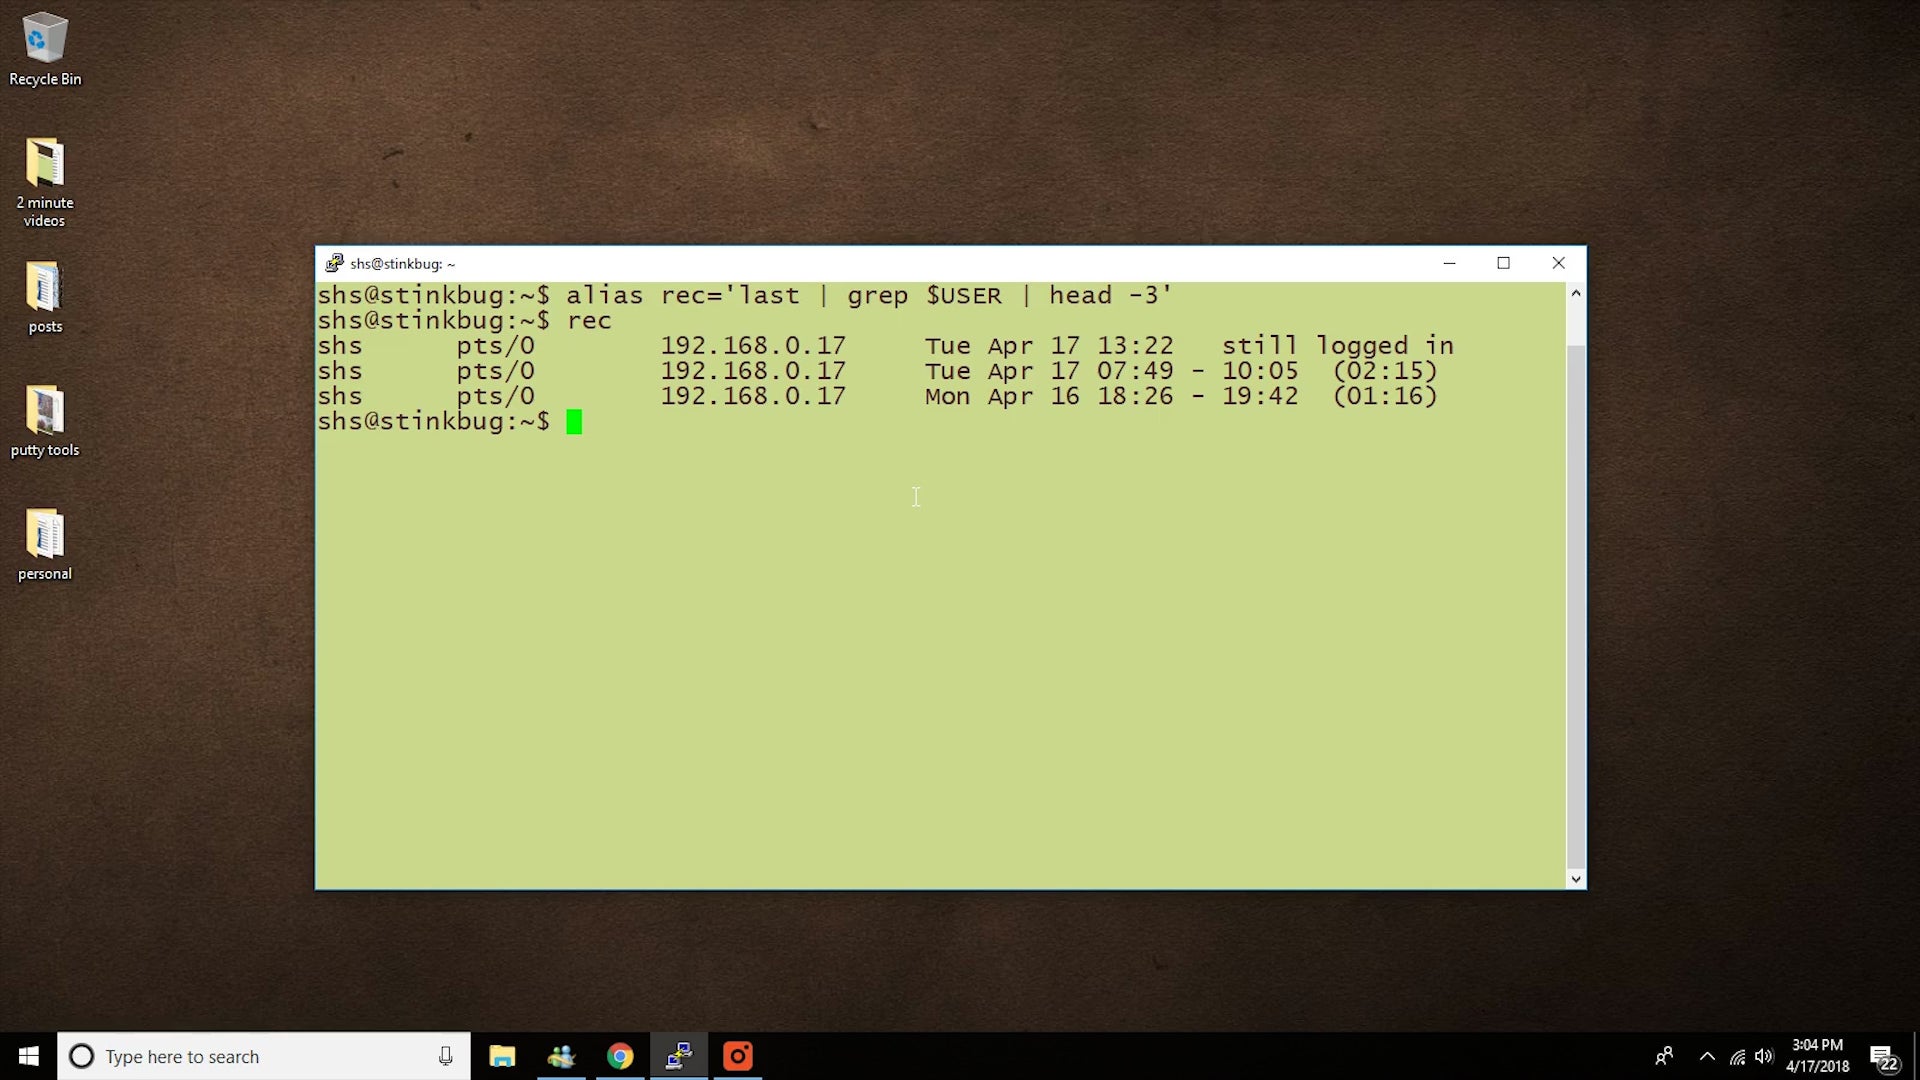Image resolution: width=1920 pixels, height=1080 pixels.
Task: Select the 'personal' desktop folder
Action: (45, 545)
